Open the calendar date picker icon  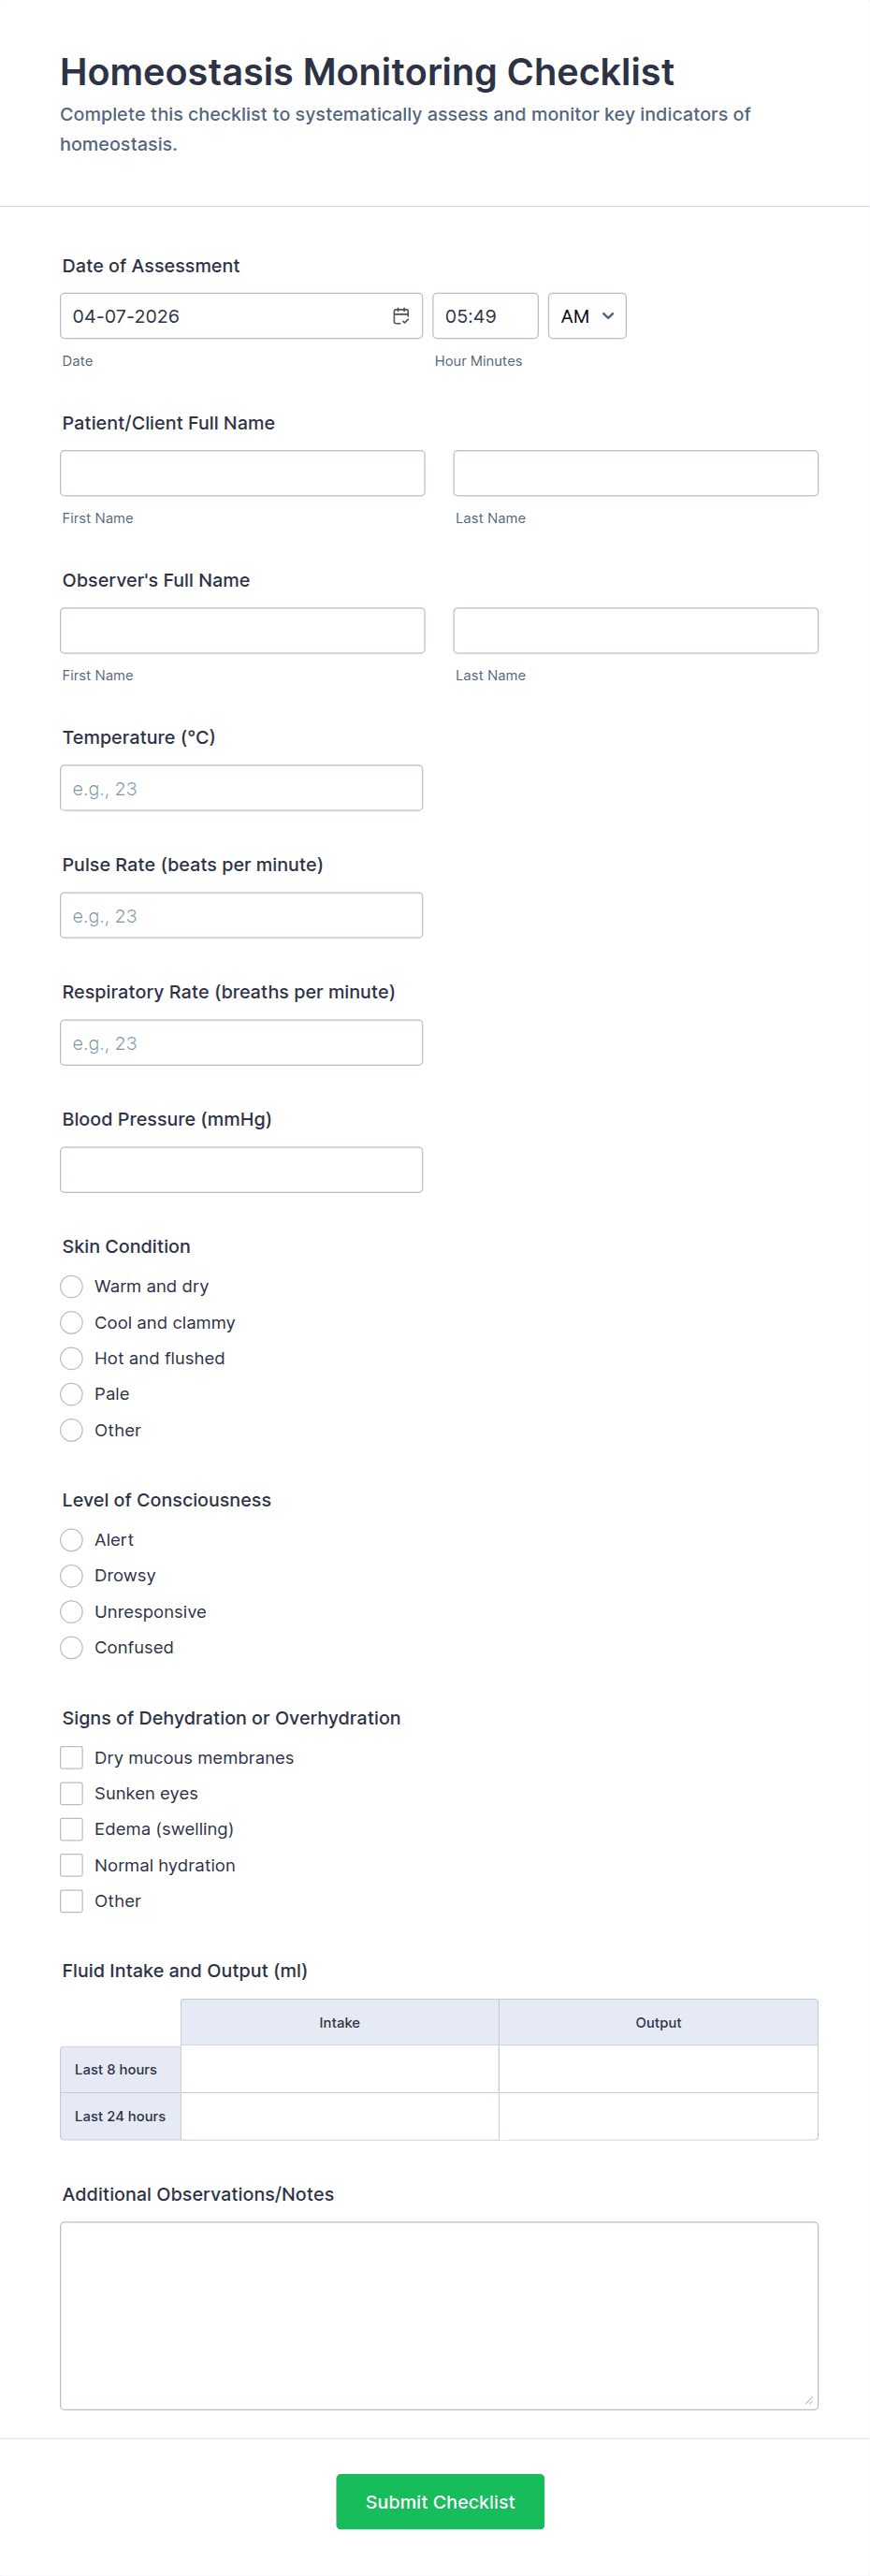401,316
